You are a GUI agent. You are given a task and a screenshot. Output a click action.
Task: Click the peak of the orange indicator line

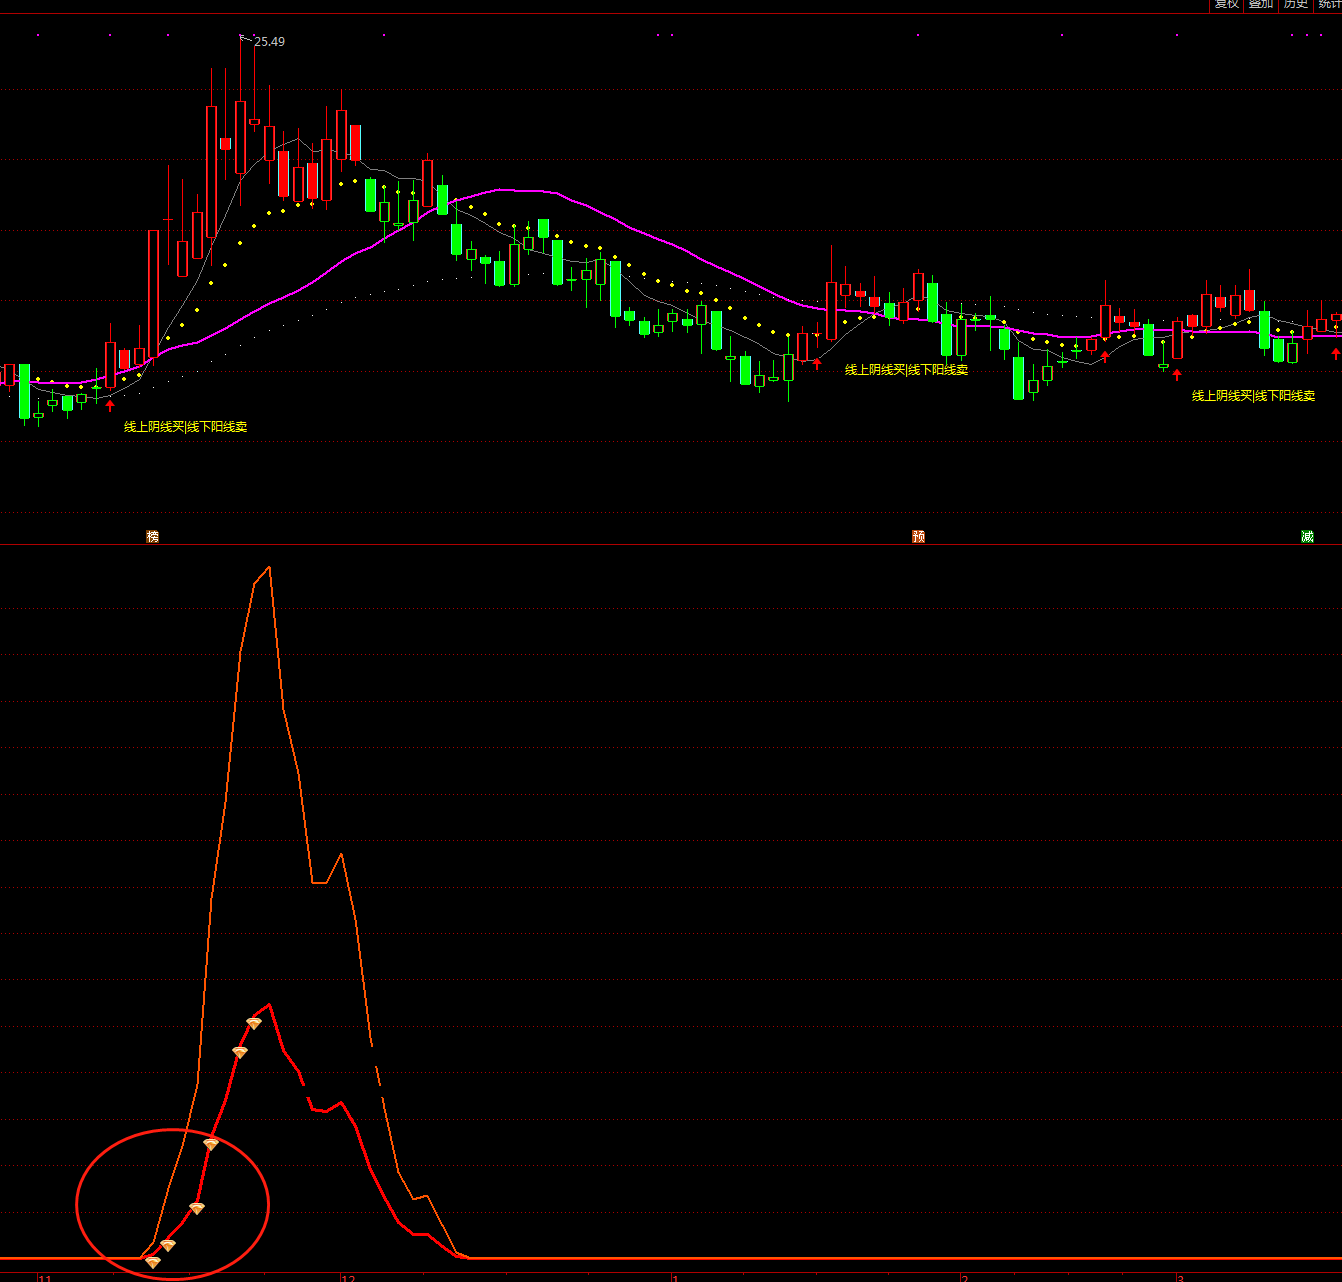(269, 568)
